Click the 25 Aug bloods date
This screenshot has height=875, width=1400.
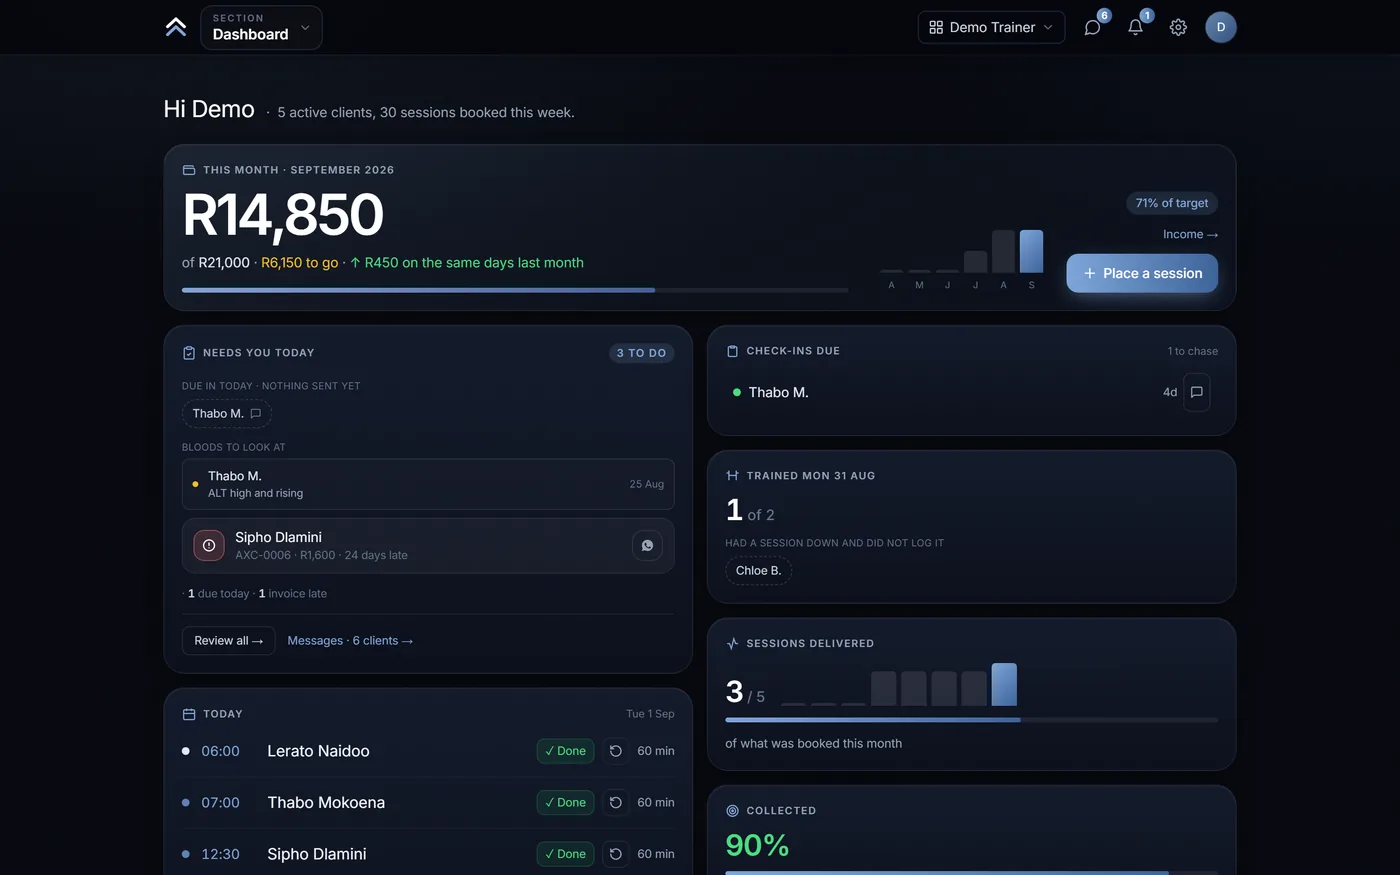point(646,484)
